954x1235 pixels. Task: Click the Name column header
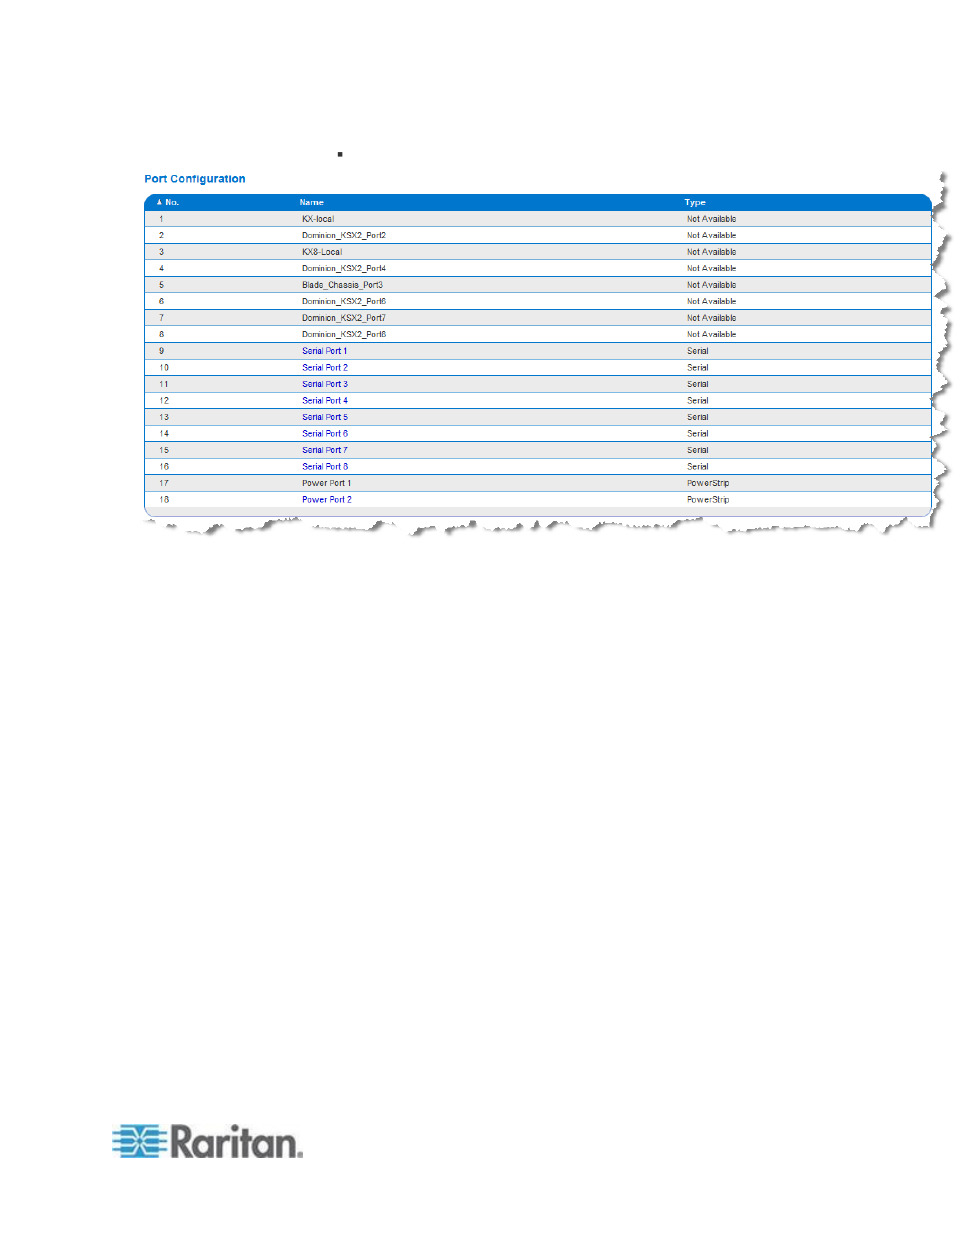tap(311, 202)
